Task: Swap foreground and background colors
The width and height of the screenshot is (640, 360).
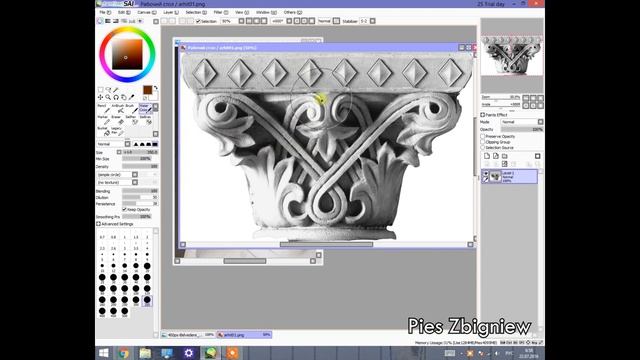Action: [156, 88]
